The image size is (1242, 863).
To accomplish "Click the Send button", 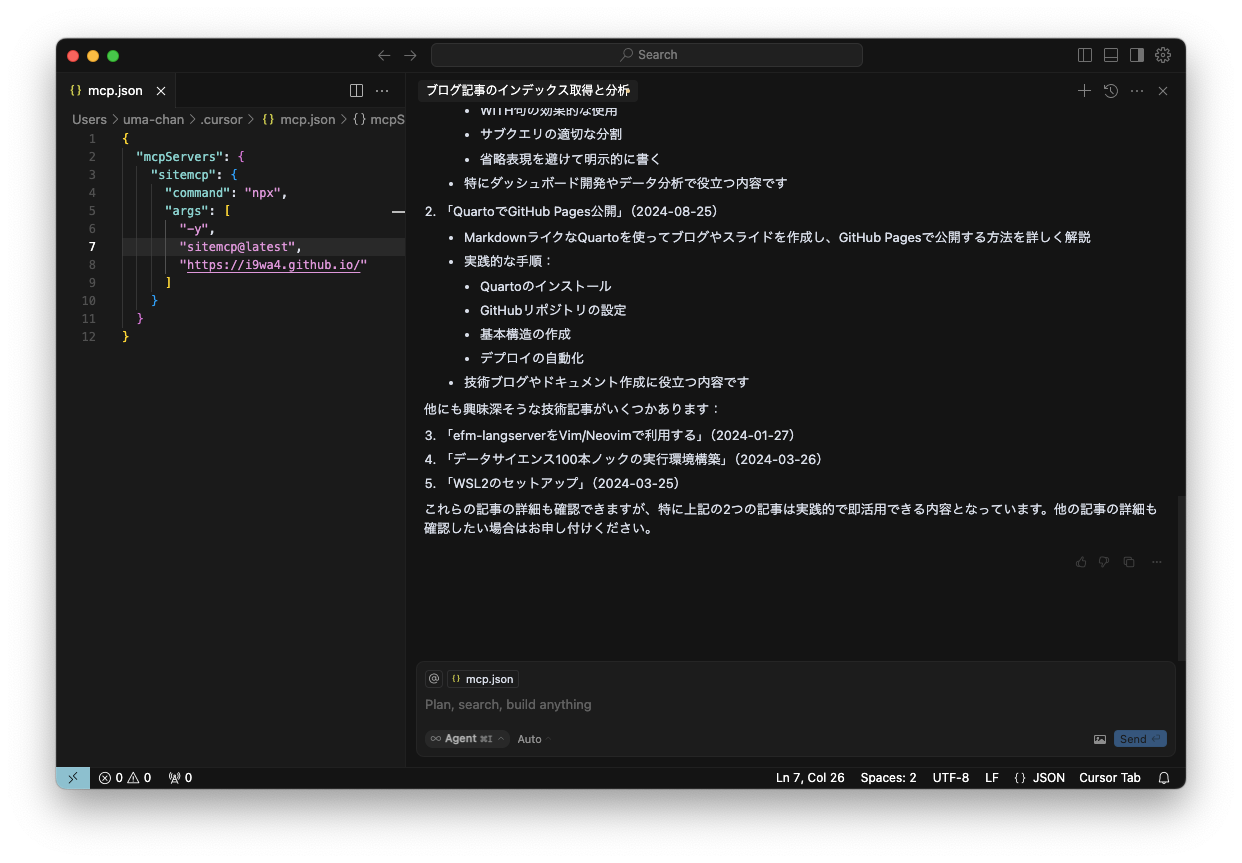I will tap(1140, 739).
